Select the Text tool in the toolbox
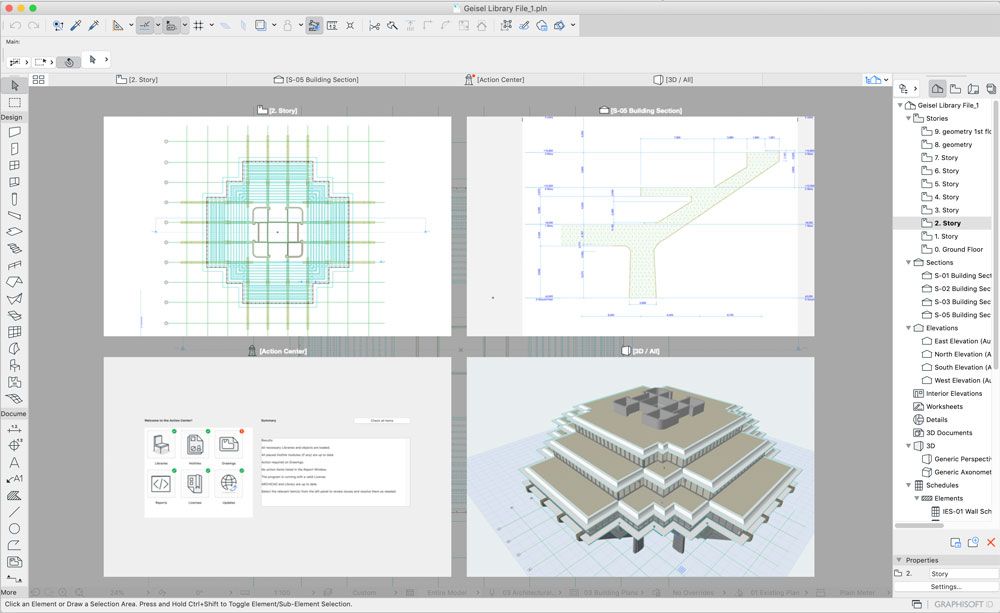1000x613 pixels. 15,462
